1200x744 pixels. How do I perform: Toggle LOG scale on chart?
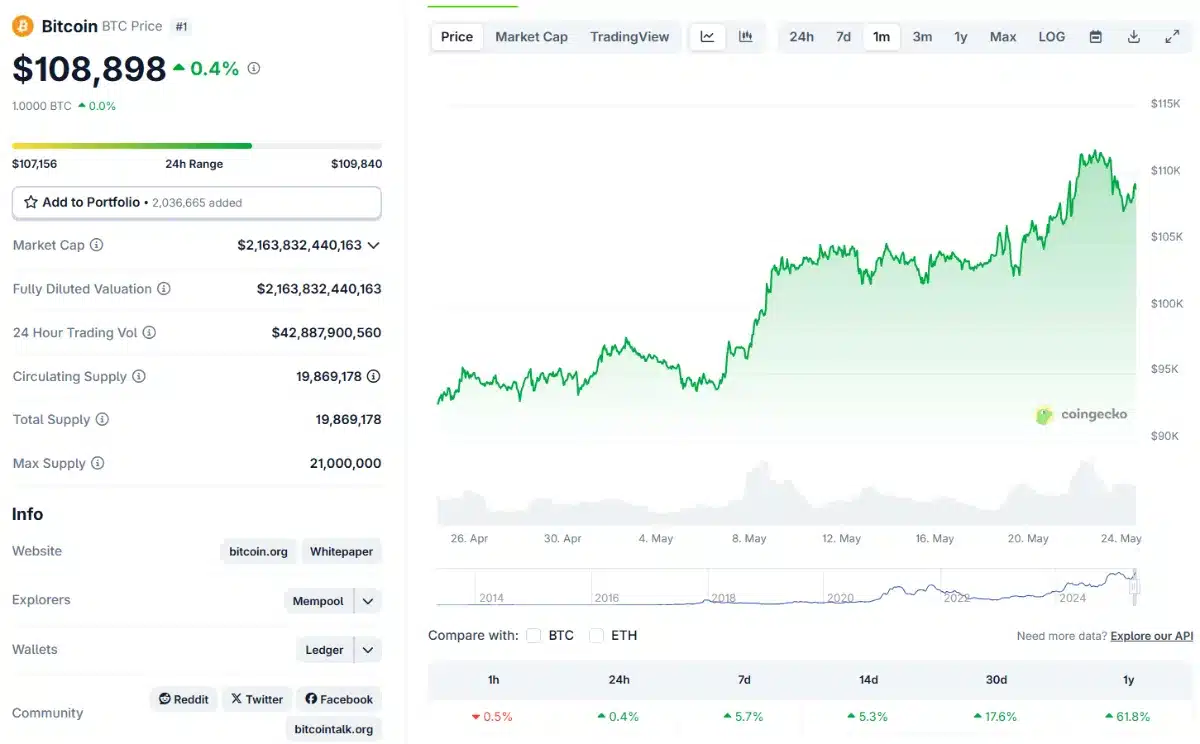pyautogui.click(x=1052, y=37)
